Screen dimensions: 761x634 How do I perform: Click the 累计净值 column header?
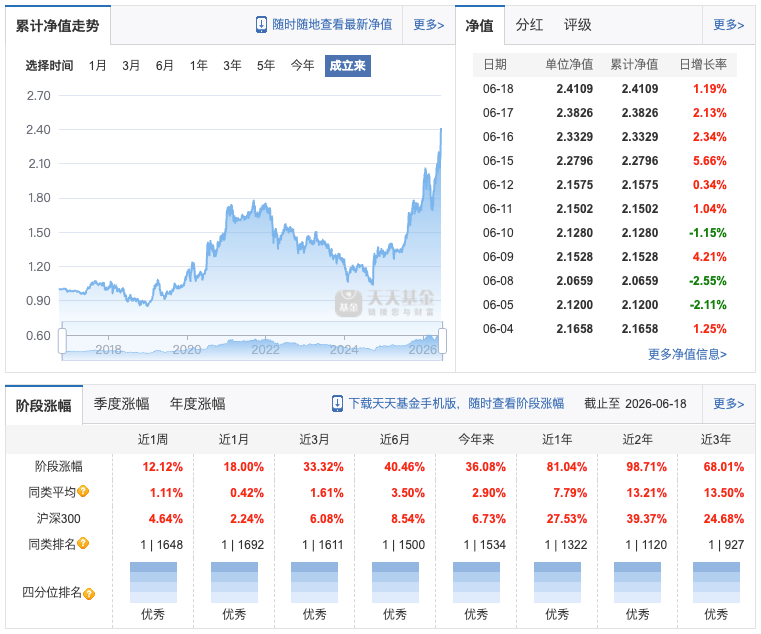click(x=634, y=65)
